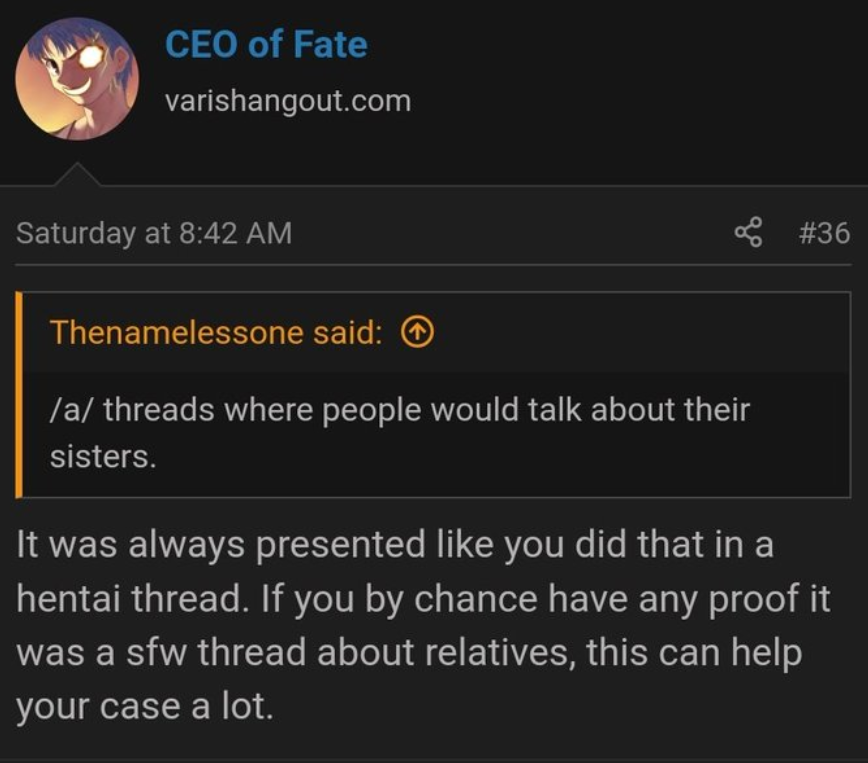Click the word sisters. in the quote
The height and width of the screenshot is (763, 868).
pyautogui.click(x=103, y=457)
